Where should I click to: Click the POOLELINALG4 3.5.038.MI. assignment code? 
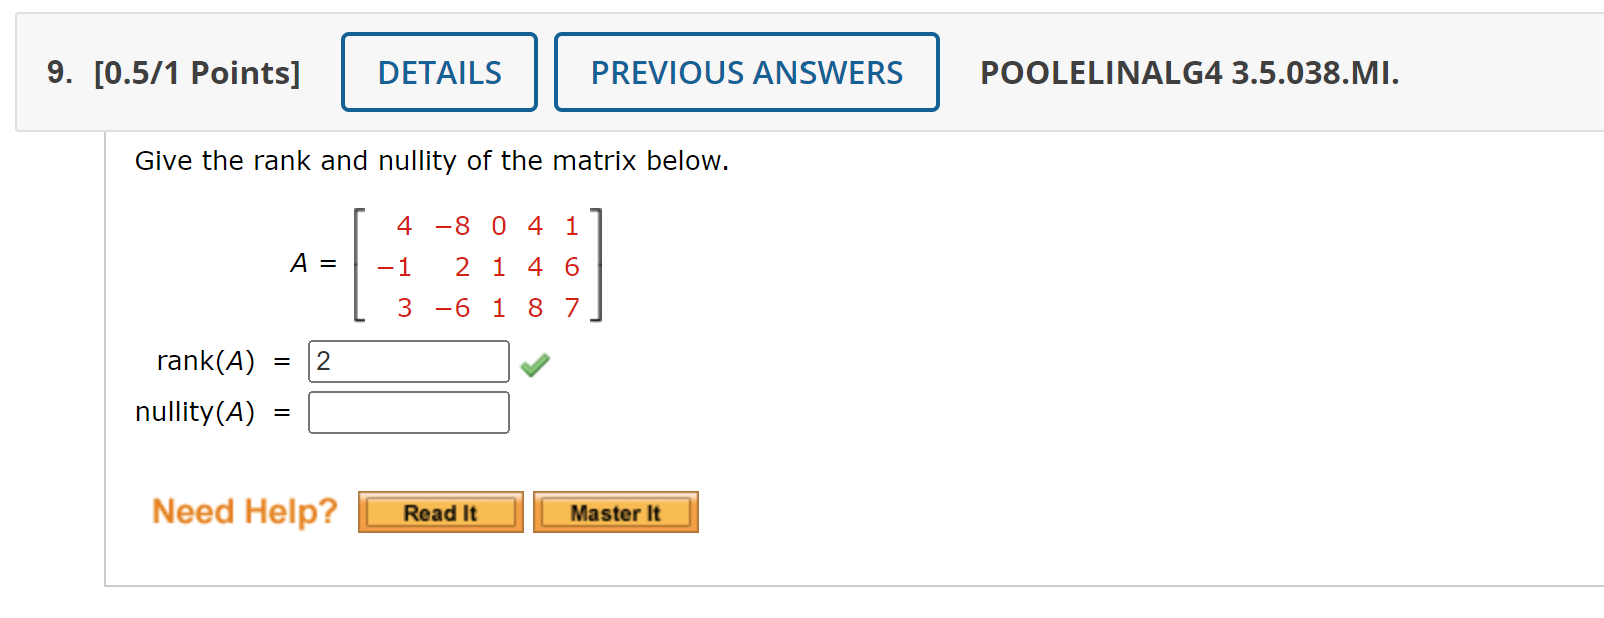(1188, 71)
